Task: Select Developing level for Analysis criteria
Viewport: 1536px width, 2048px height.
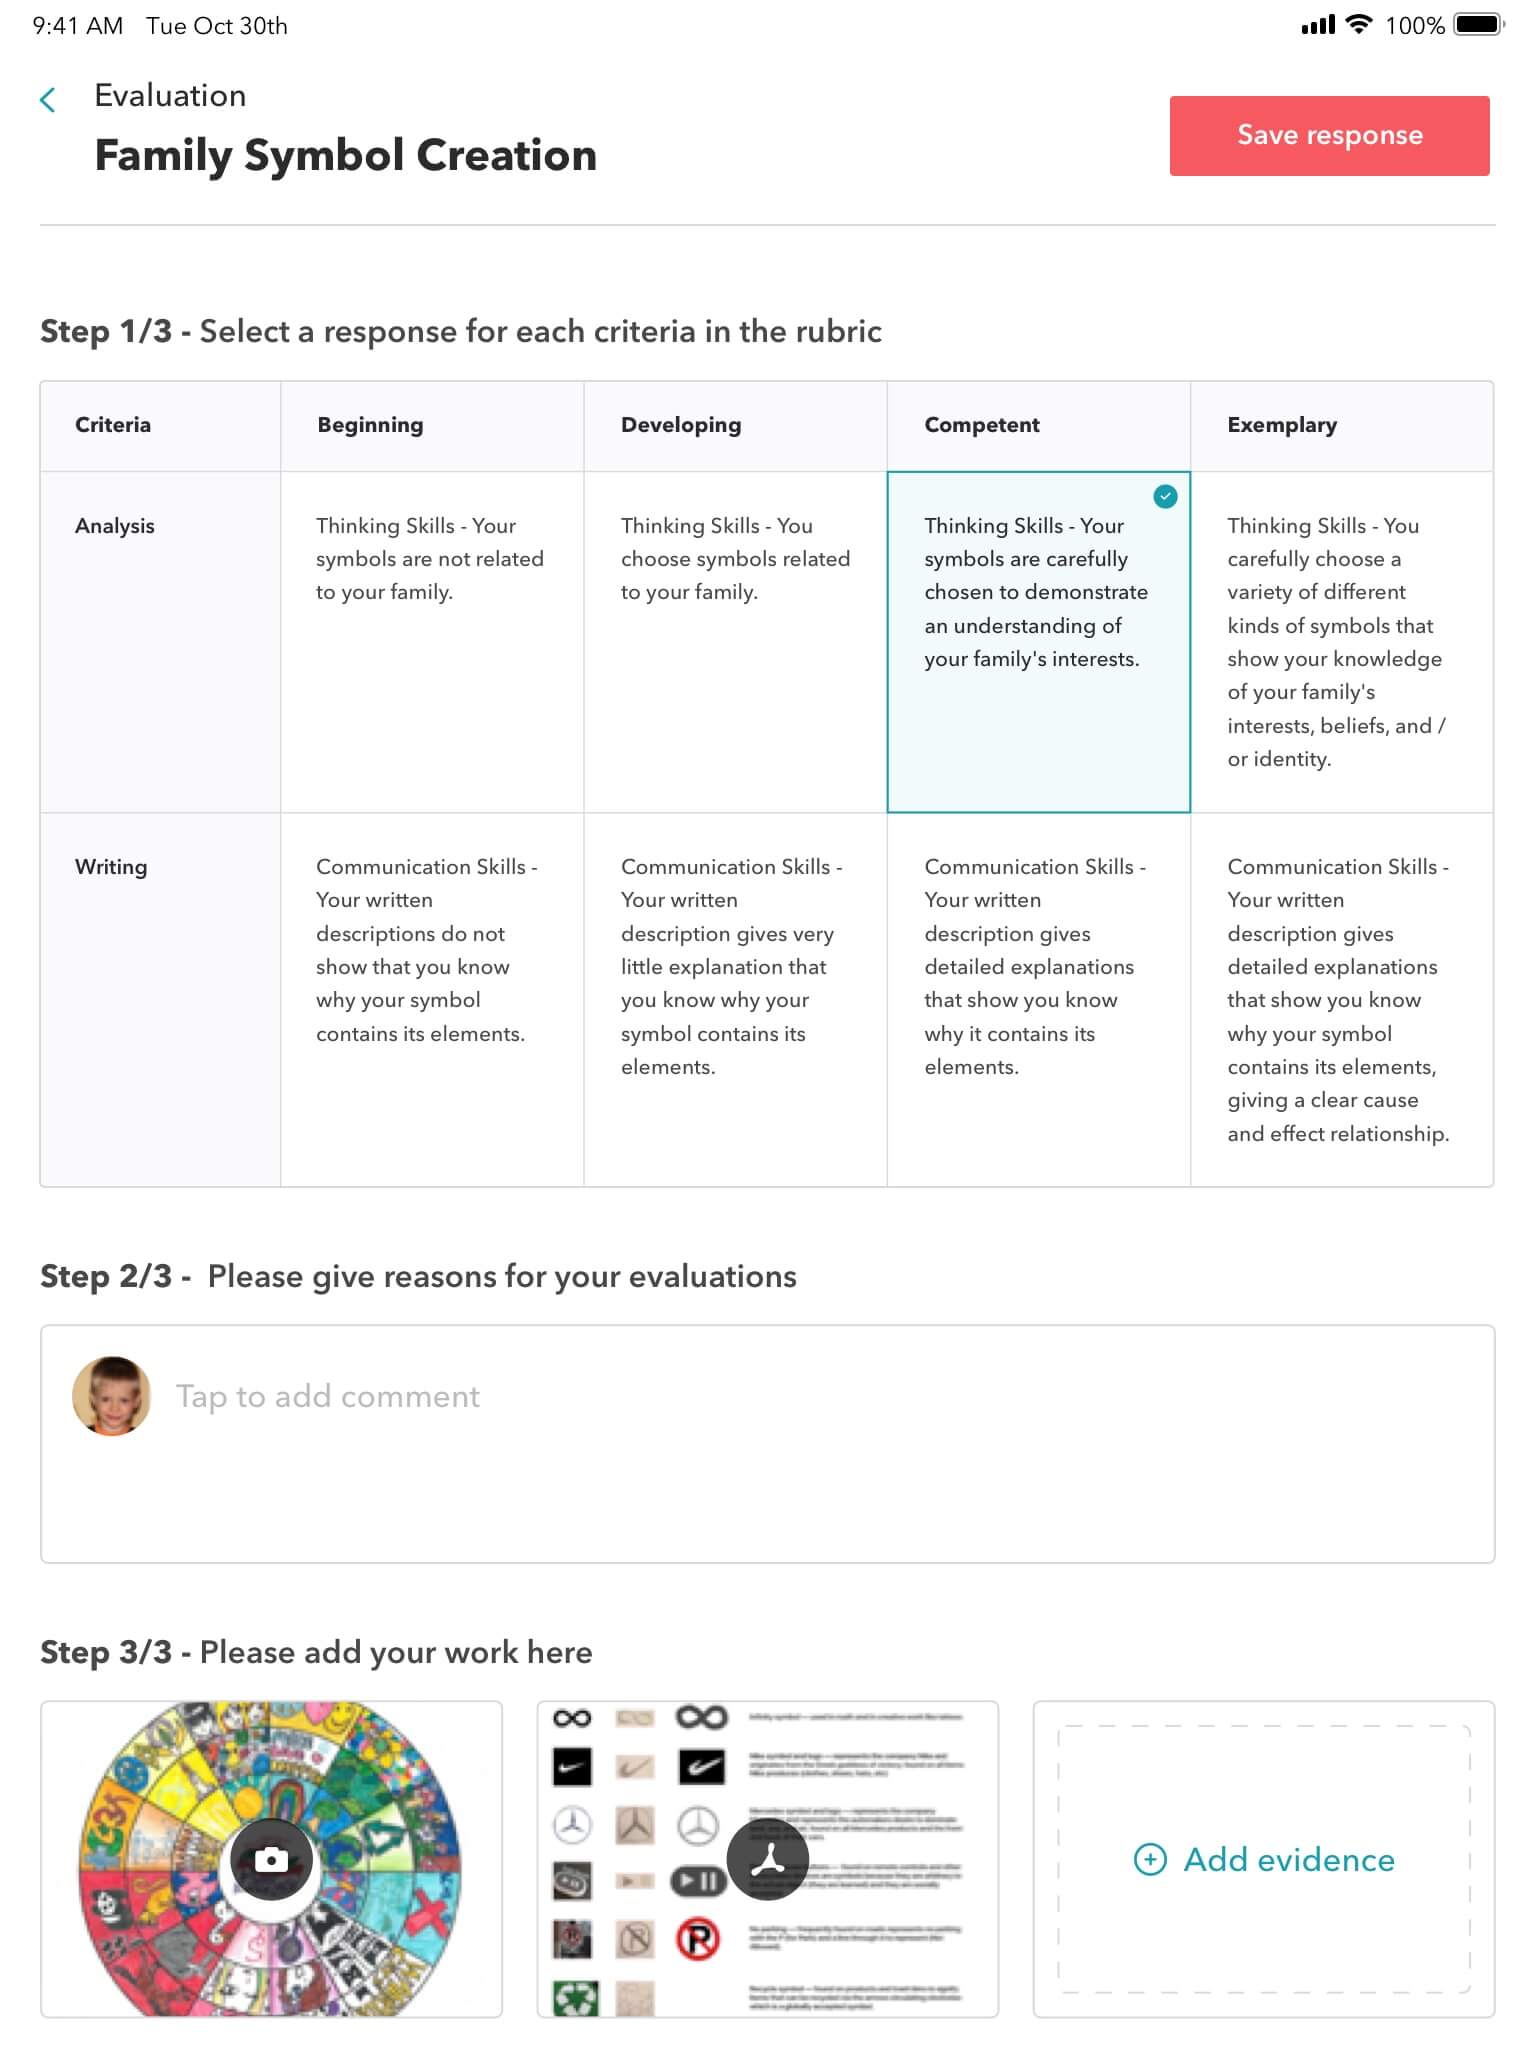Action: (735, 641)
